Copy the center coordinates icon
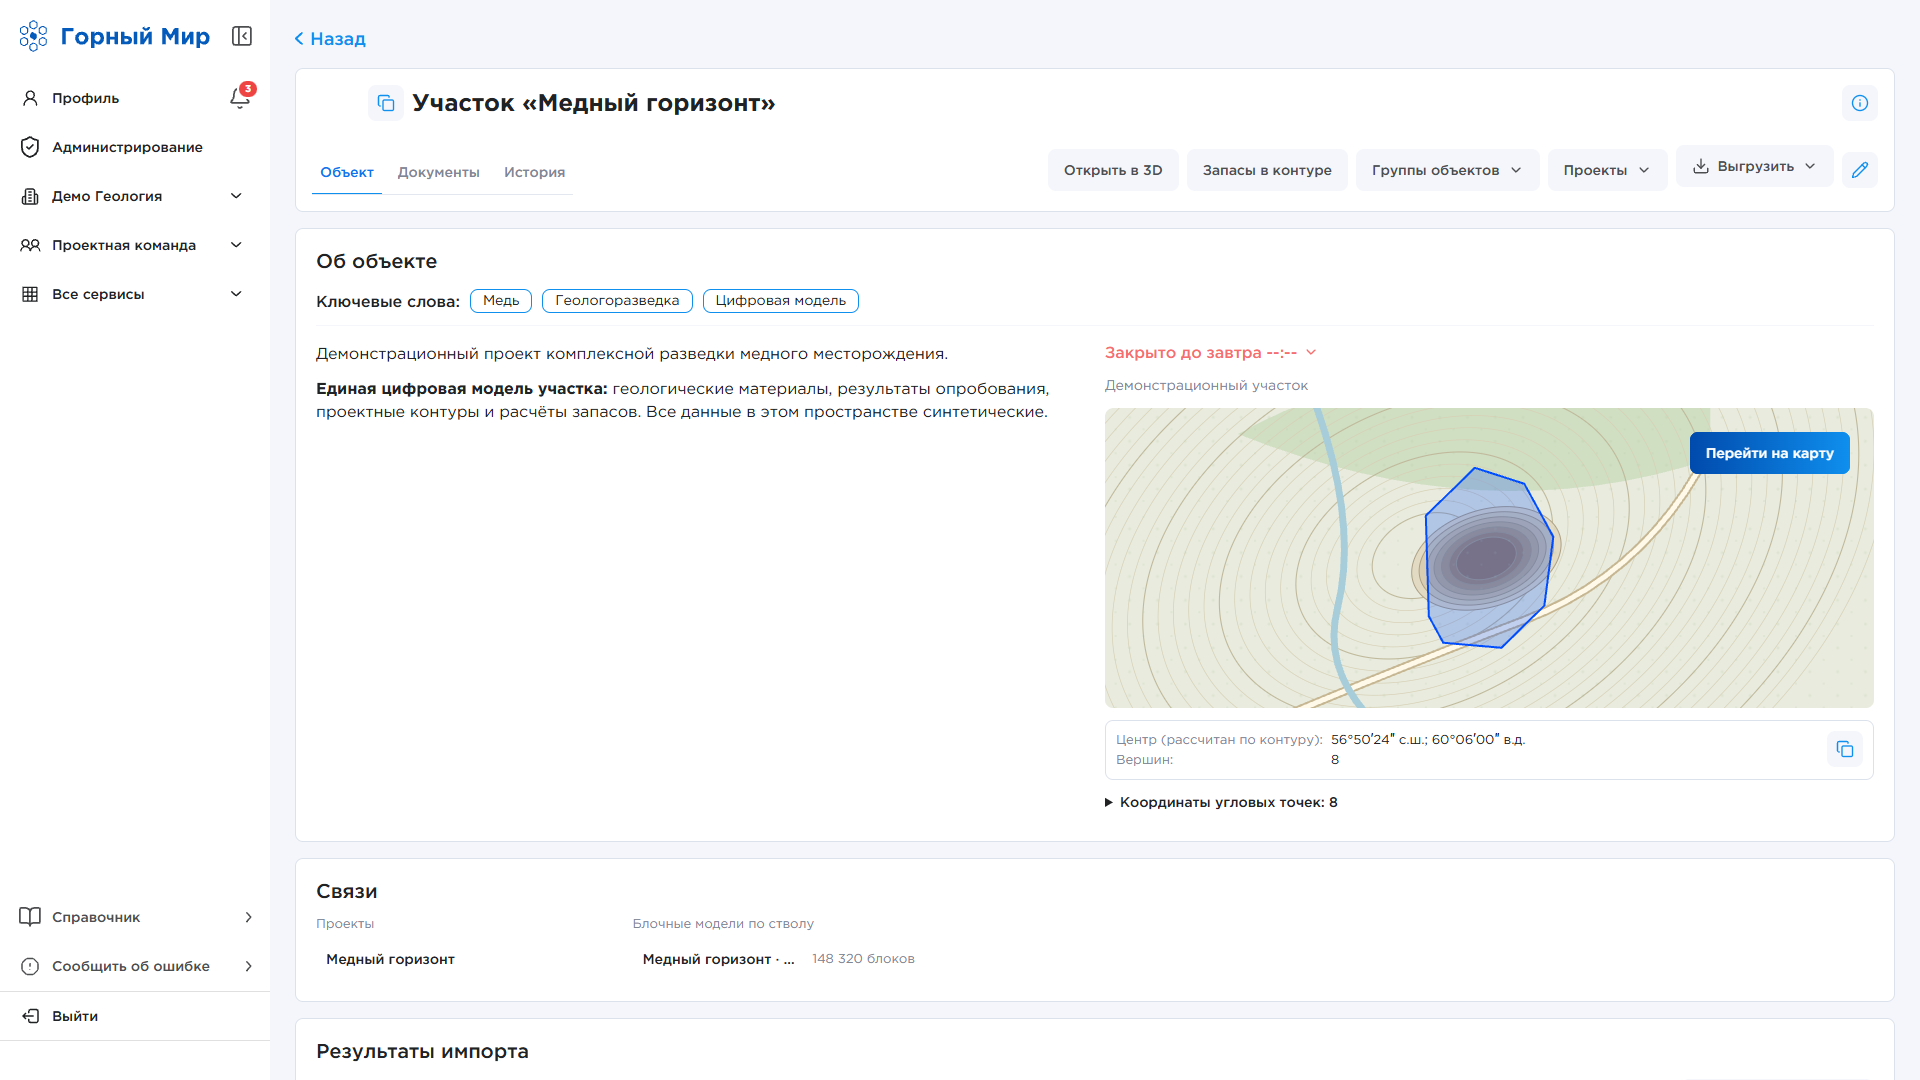The width and height of the screenshot is (1920, 1080). (1845, 749)
